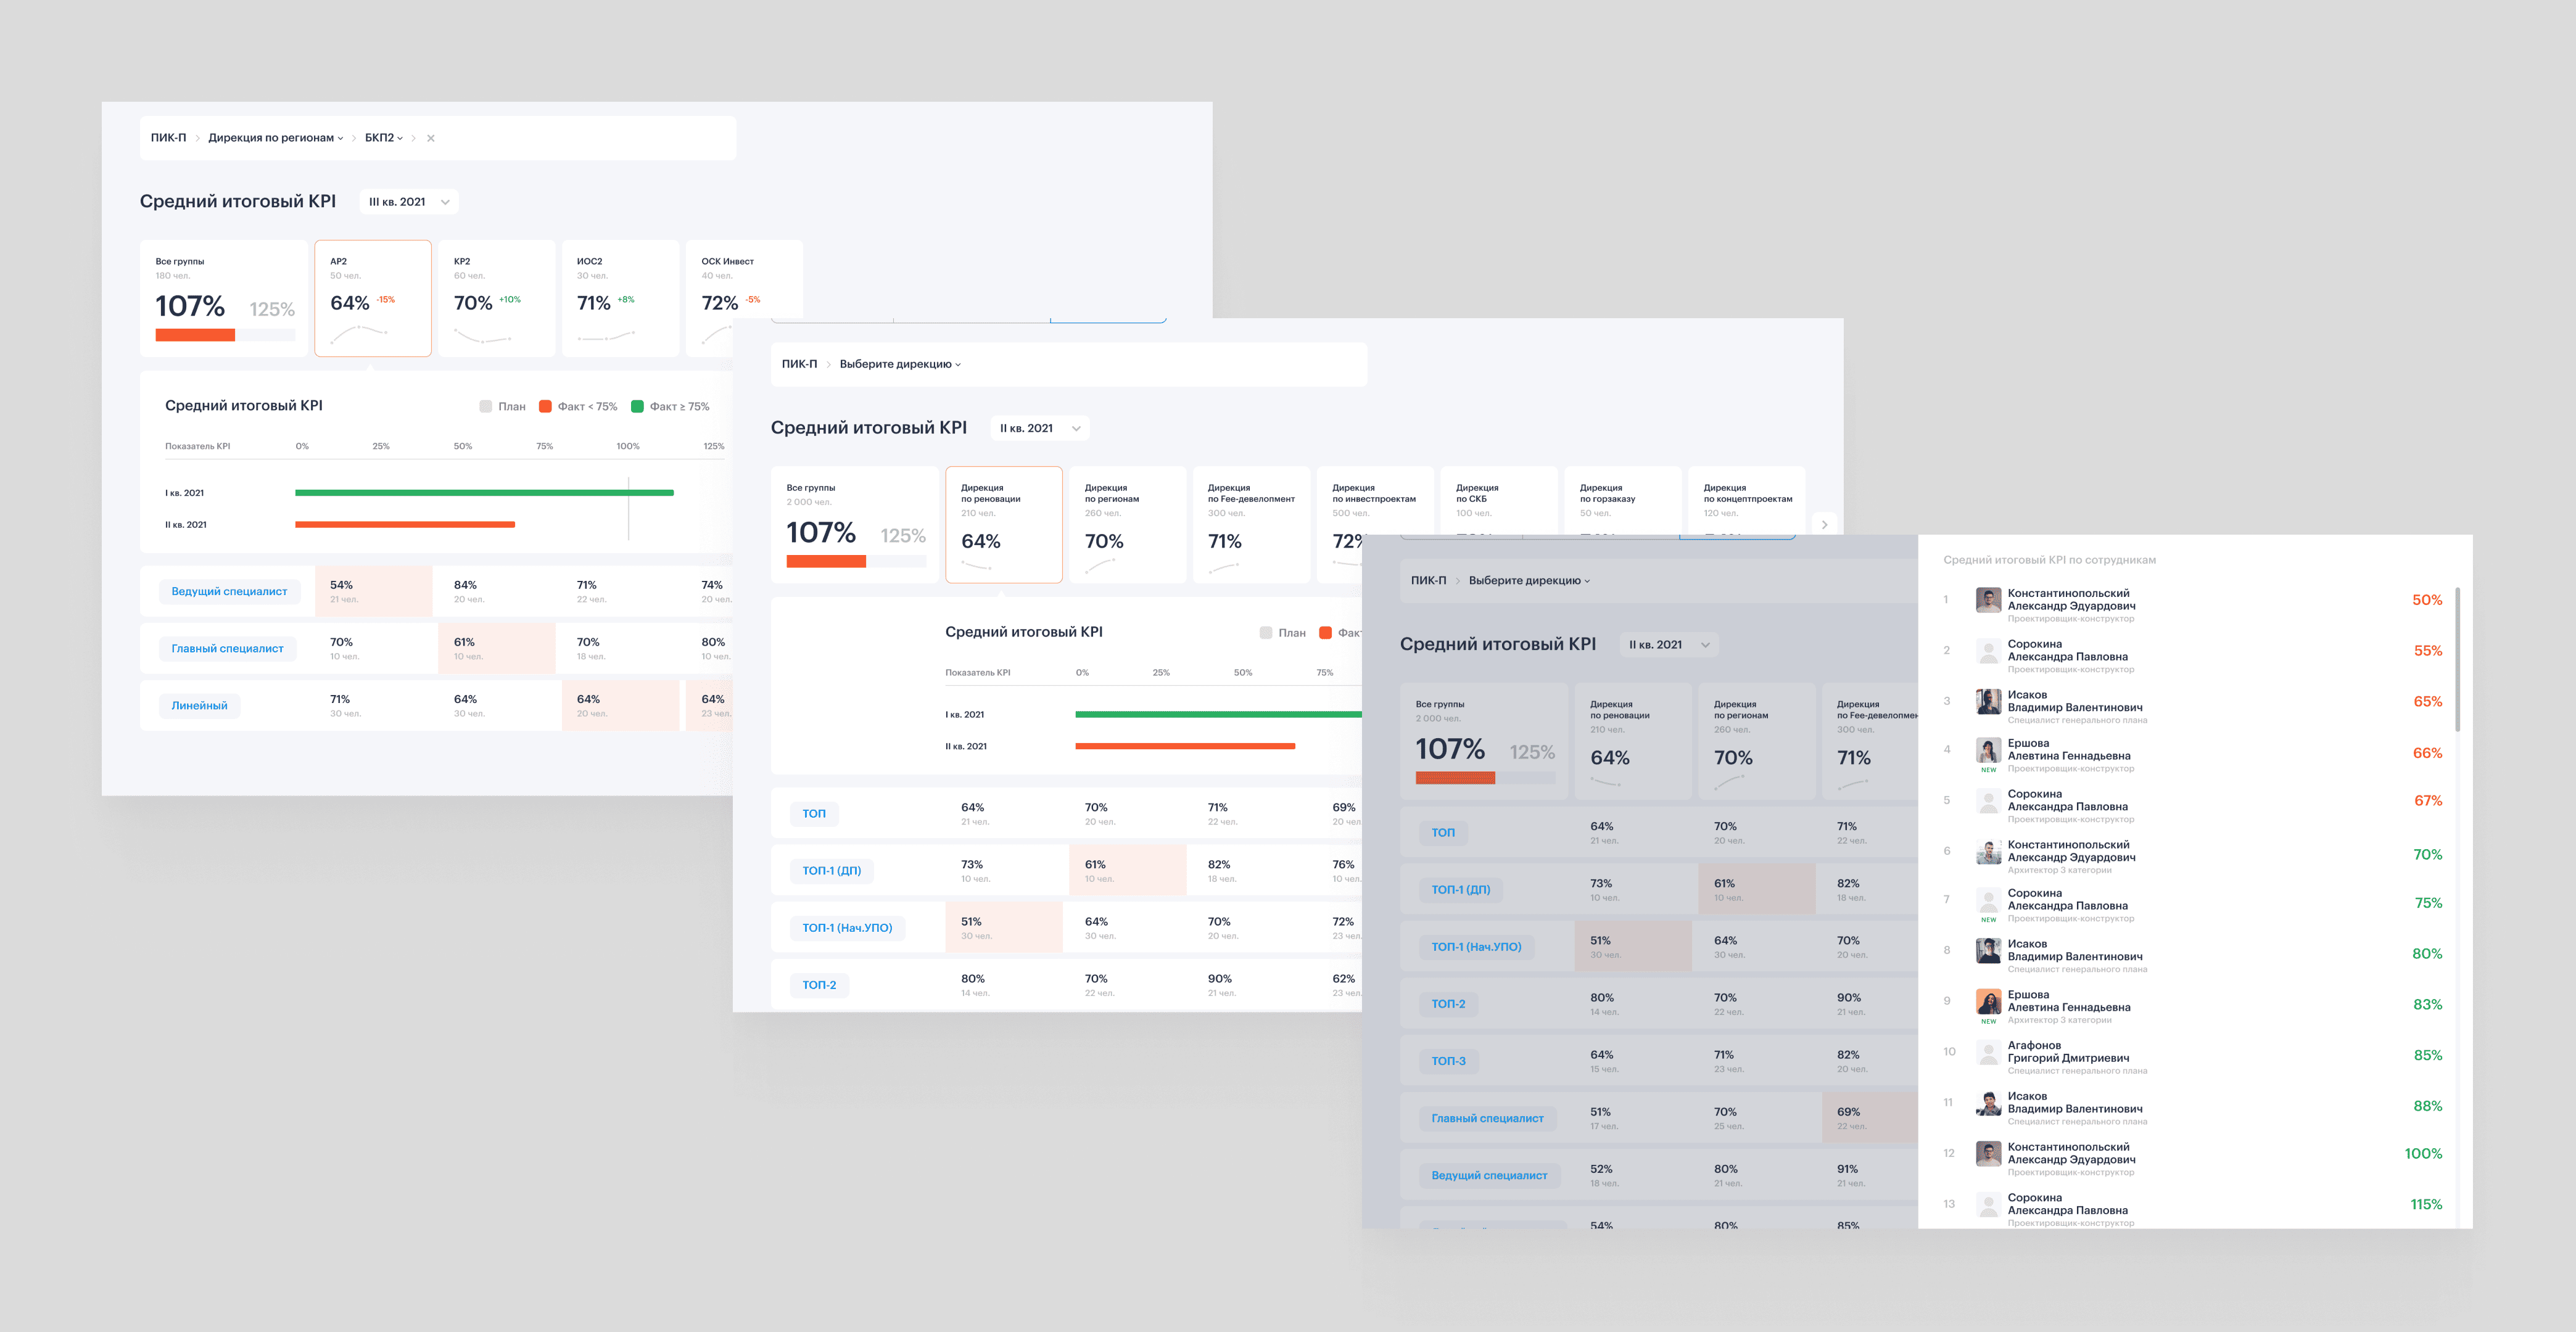Viewport: 2576px width, 1332px height.
Task: Toggle the План legend marker
Action: pos(486,406)
